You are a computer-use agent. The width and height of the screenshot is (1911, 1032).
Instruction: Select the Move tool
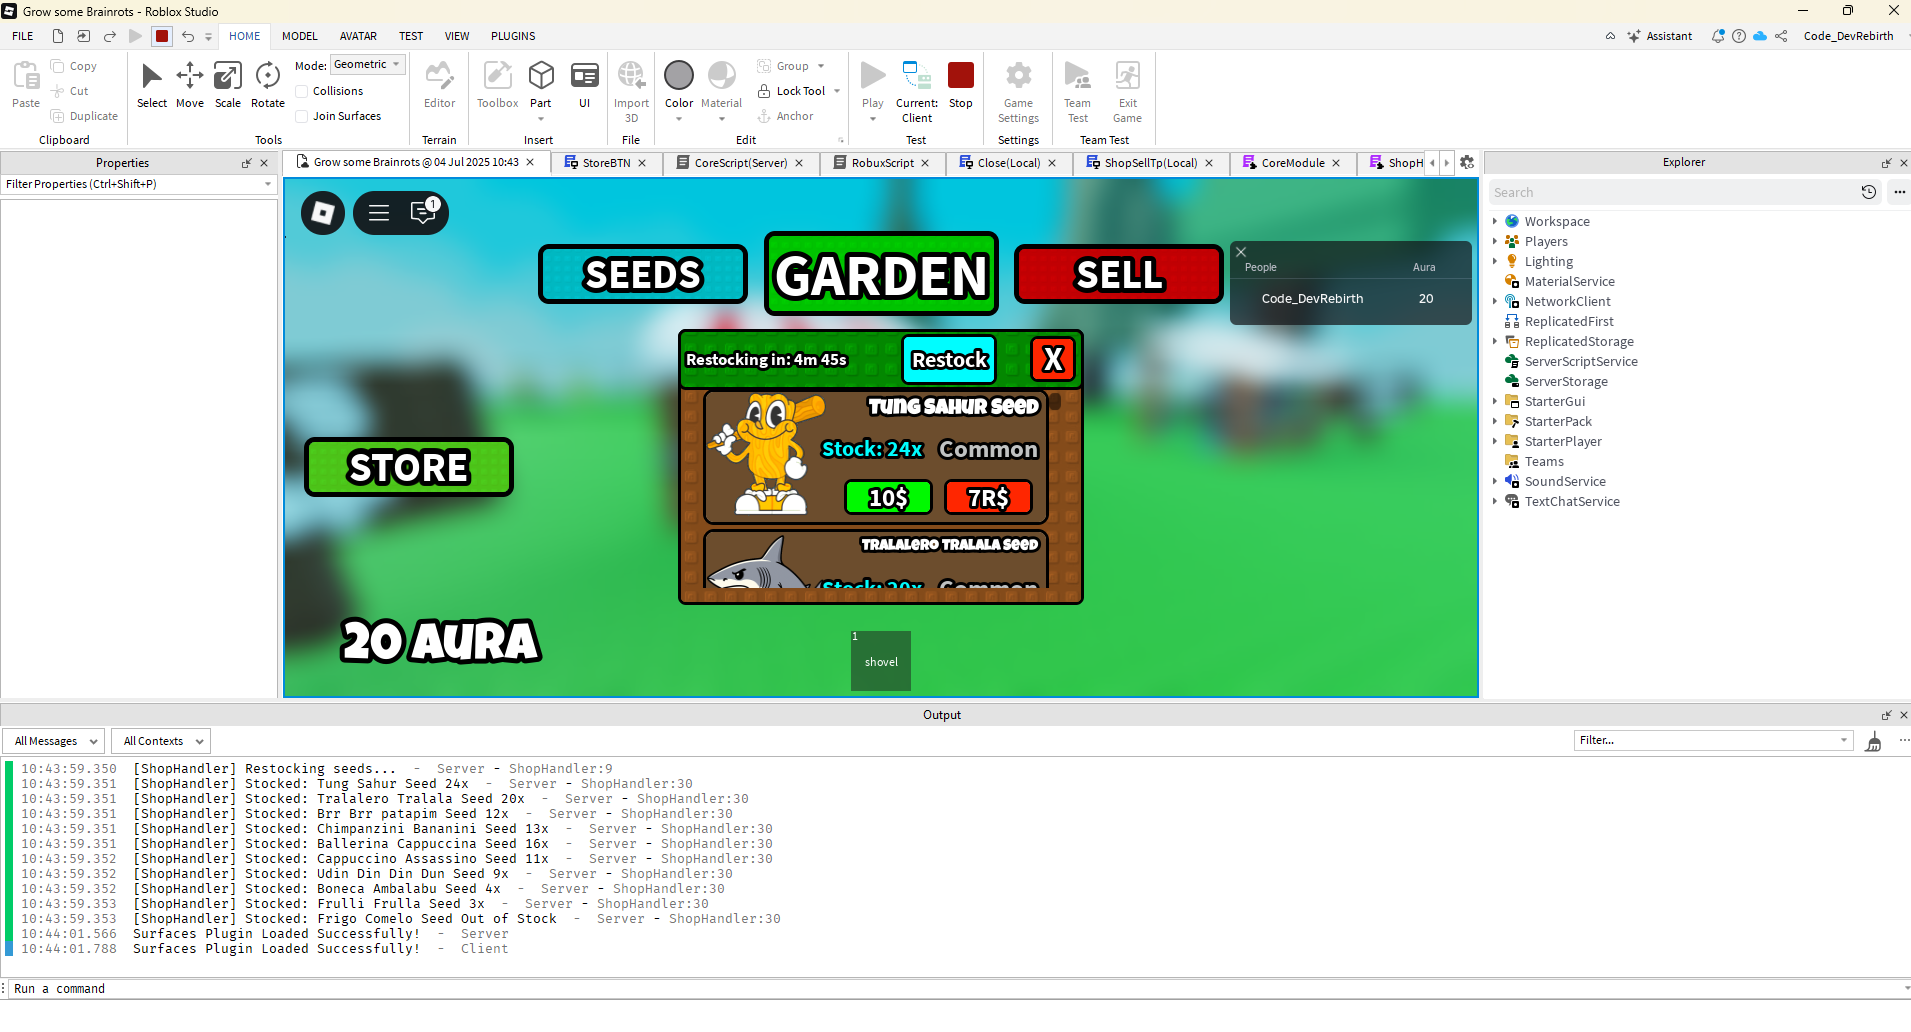[x=190, y=85]
